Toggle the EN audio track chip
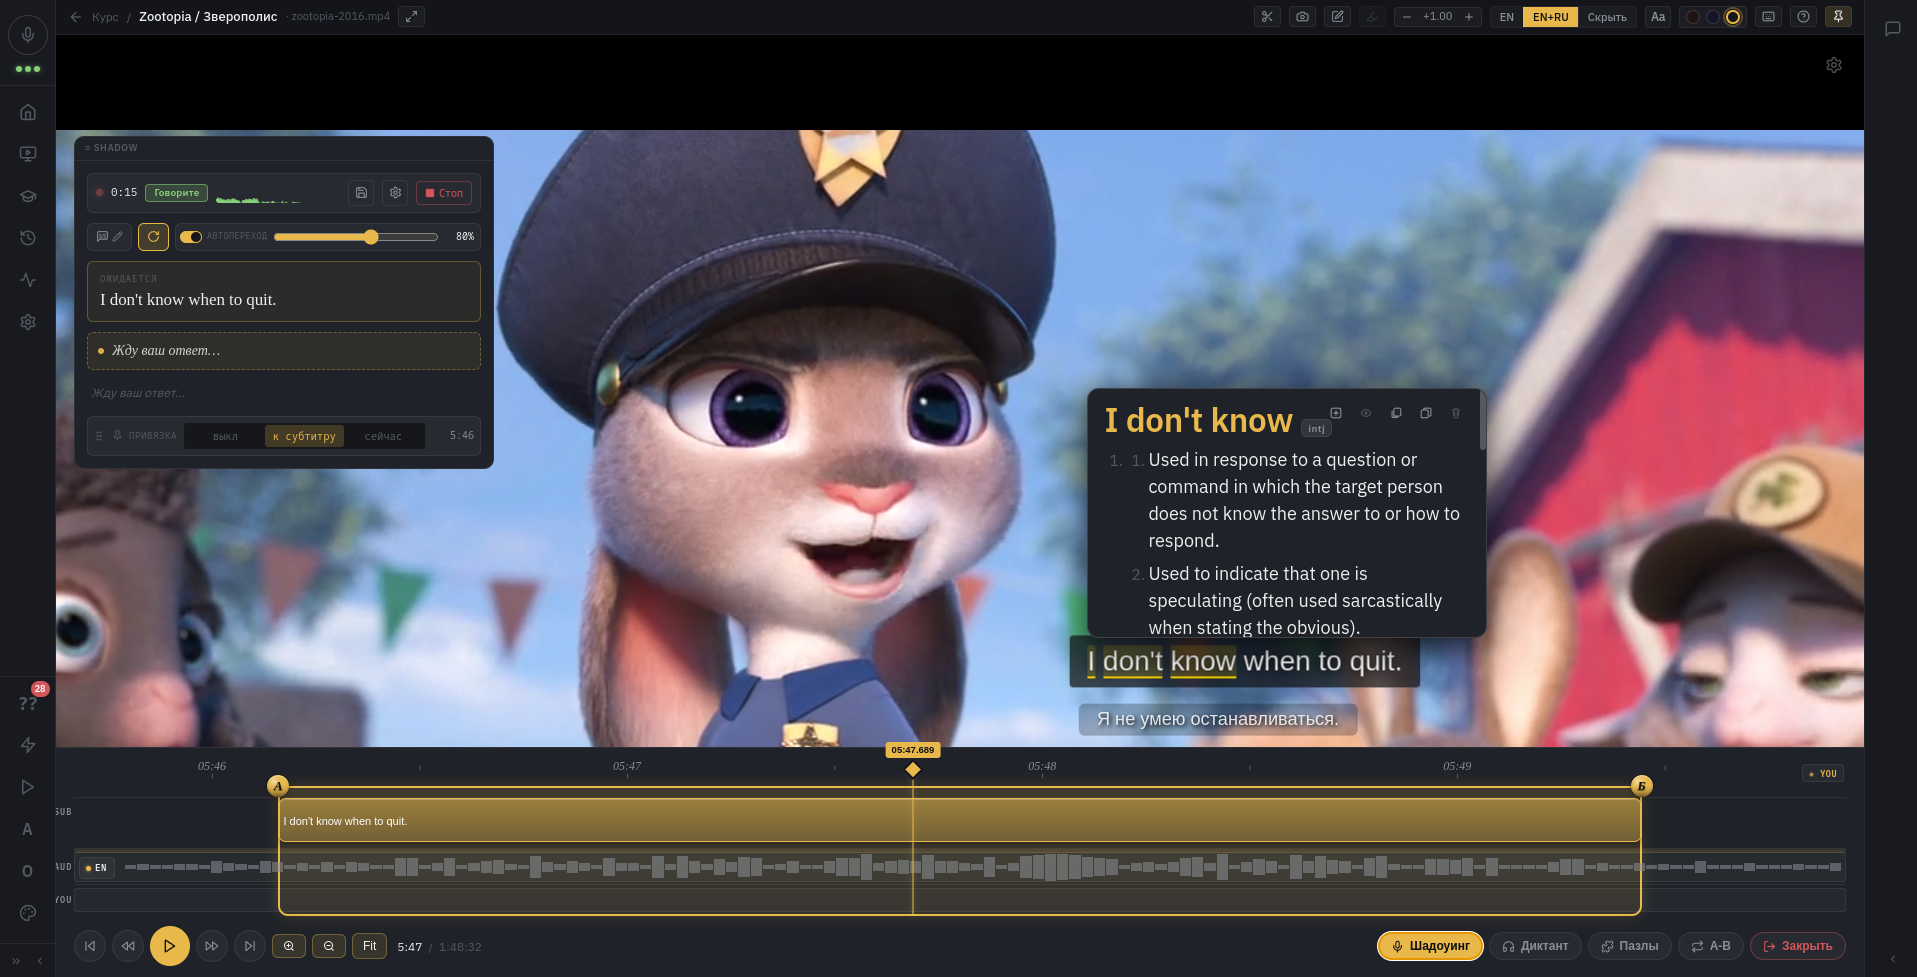1917x977 pixels. point(97,868)
